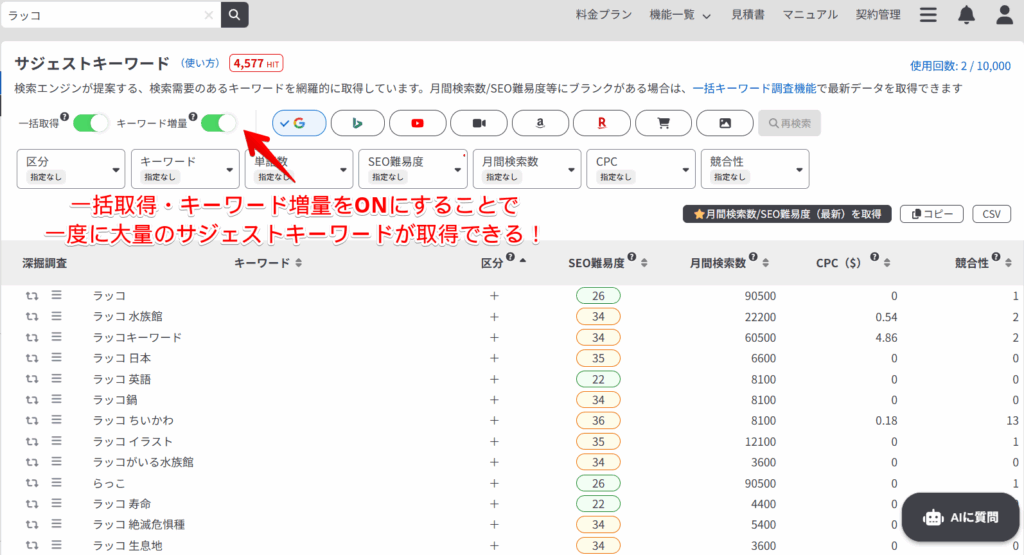Select the Amazon source icon
1024x555 pixels.
[x=540, y=123]
